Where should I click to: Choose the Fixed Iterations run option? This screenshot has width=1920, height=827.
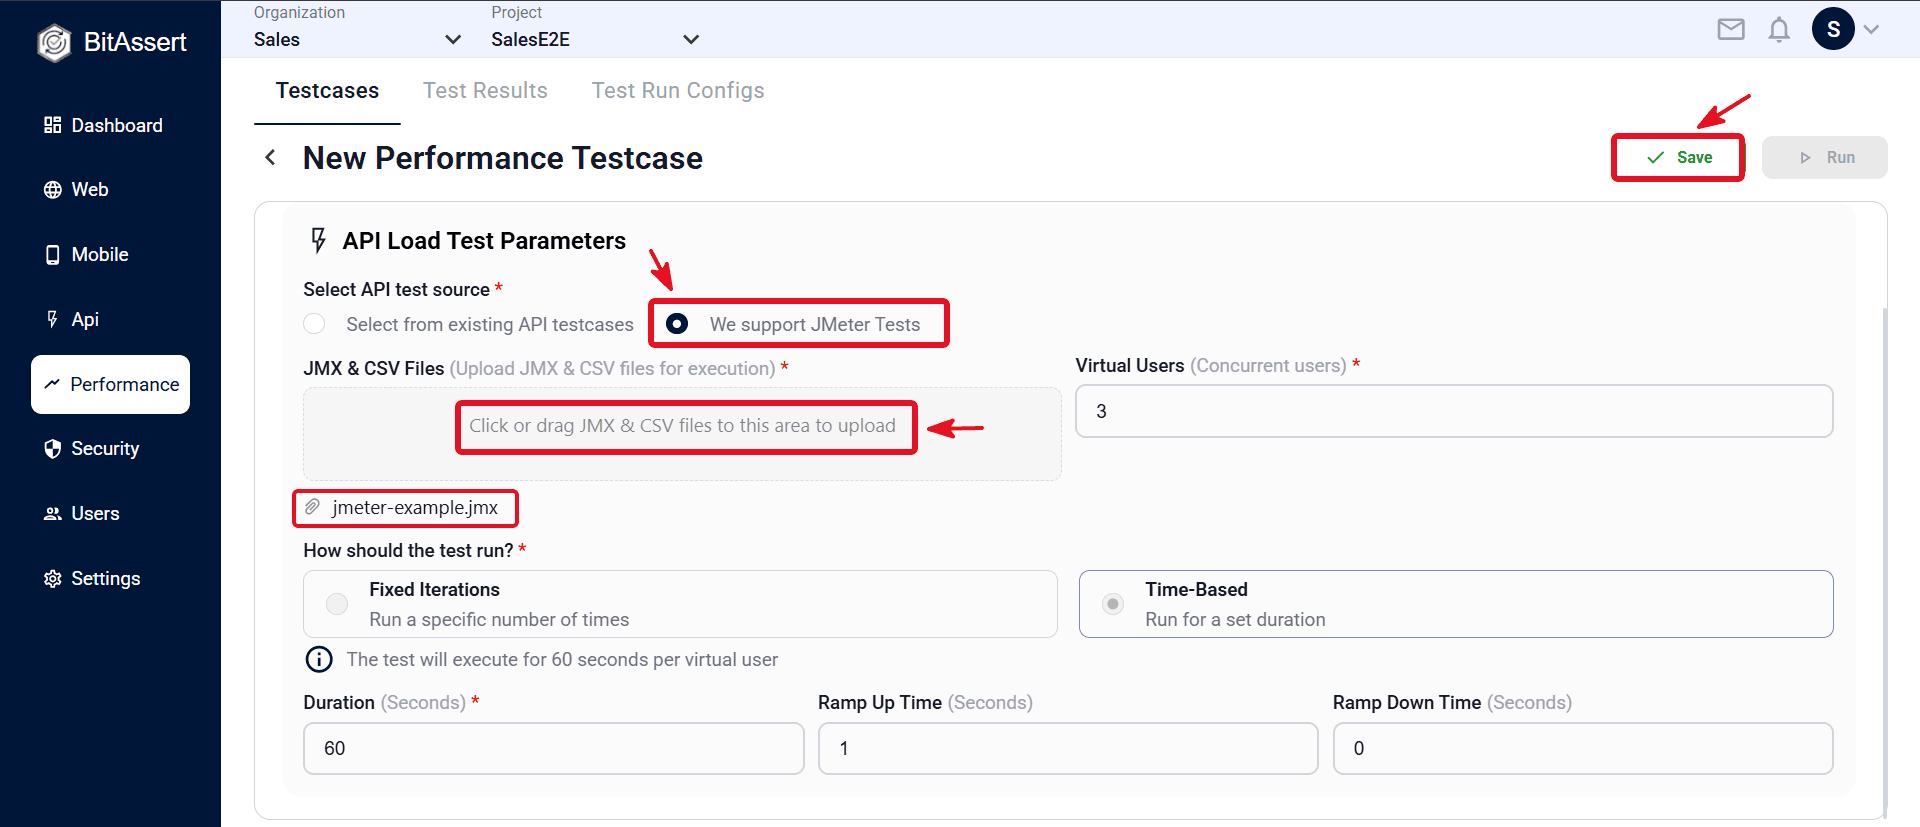pyautogui.click(x=680, y=604)
